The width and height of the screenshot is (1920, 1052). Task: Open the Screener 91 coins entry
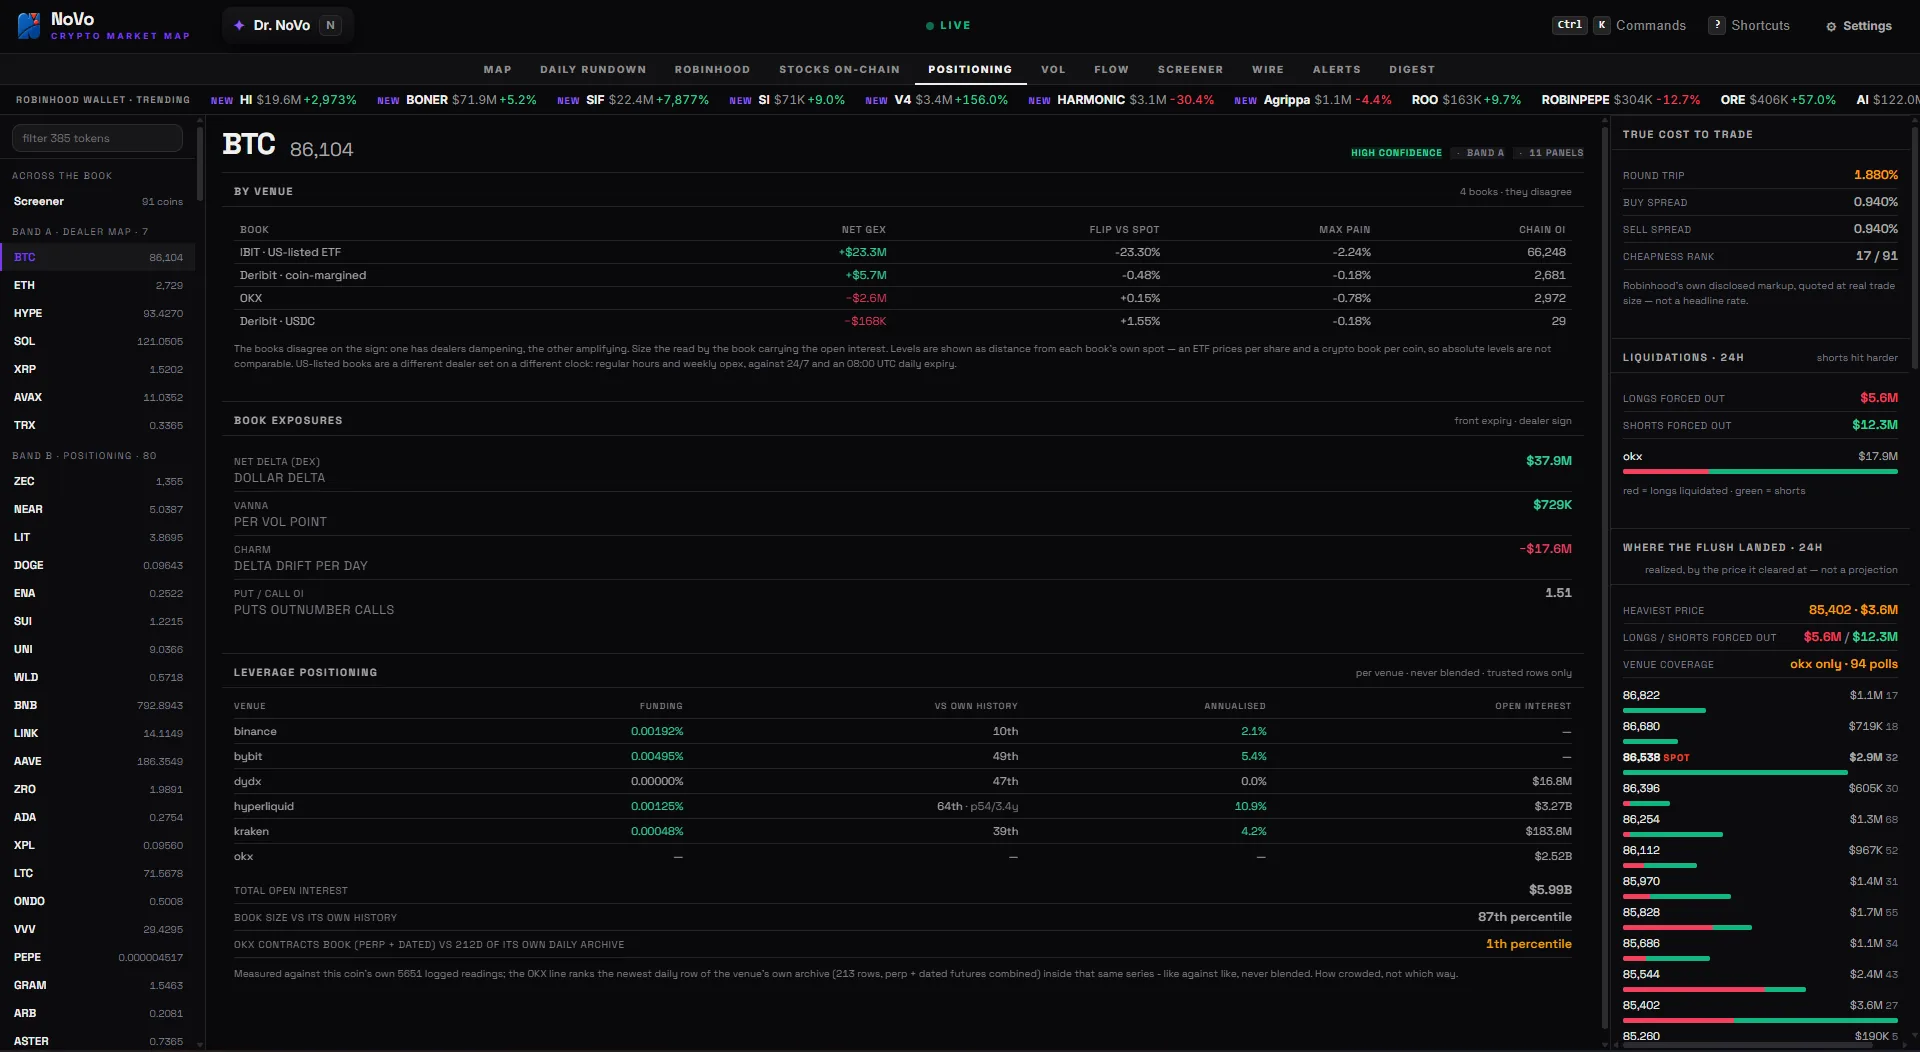pos(98,201)
